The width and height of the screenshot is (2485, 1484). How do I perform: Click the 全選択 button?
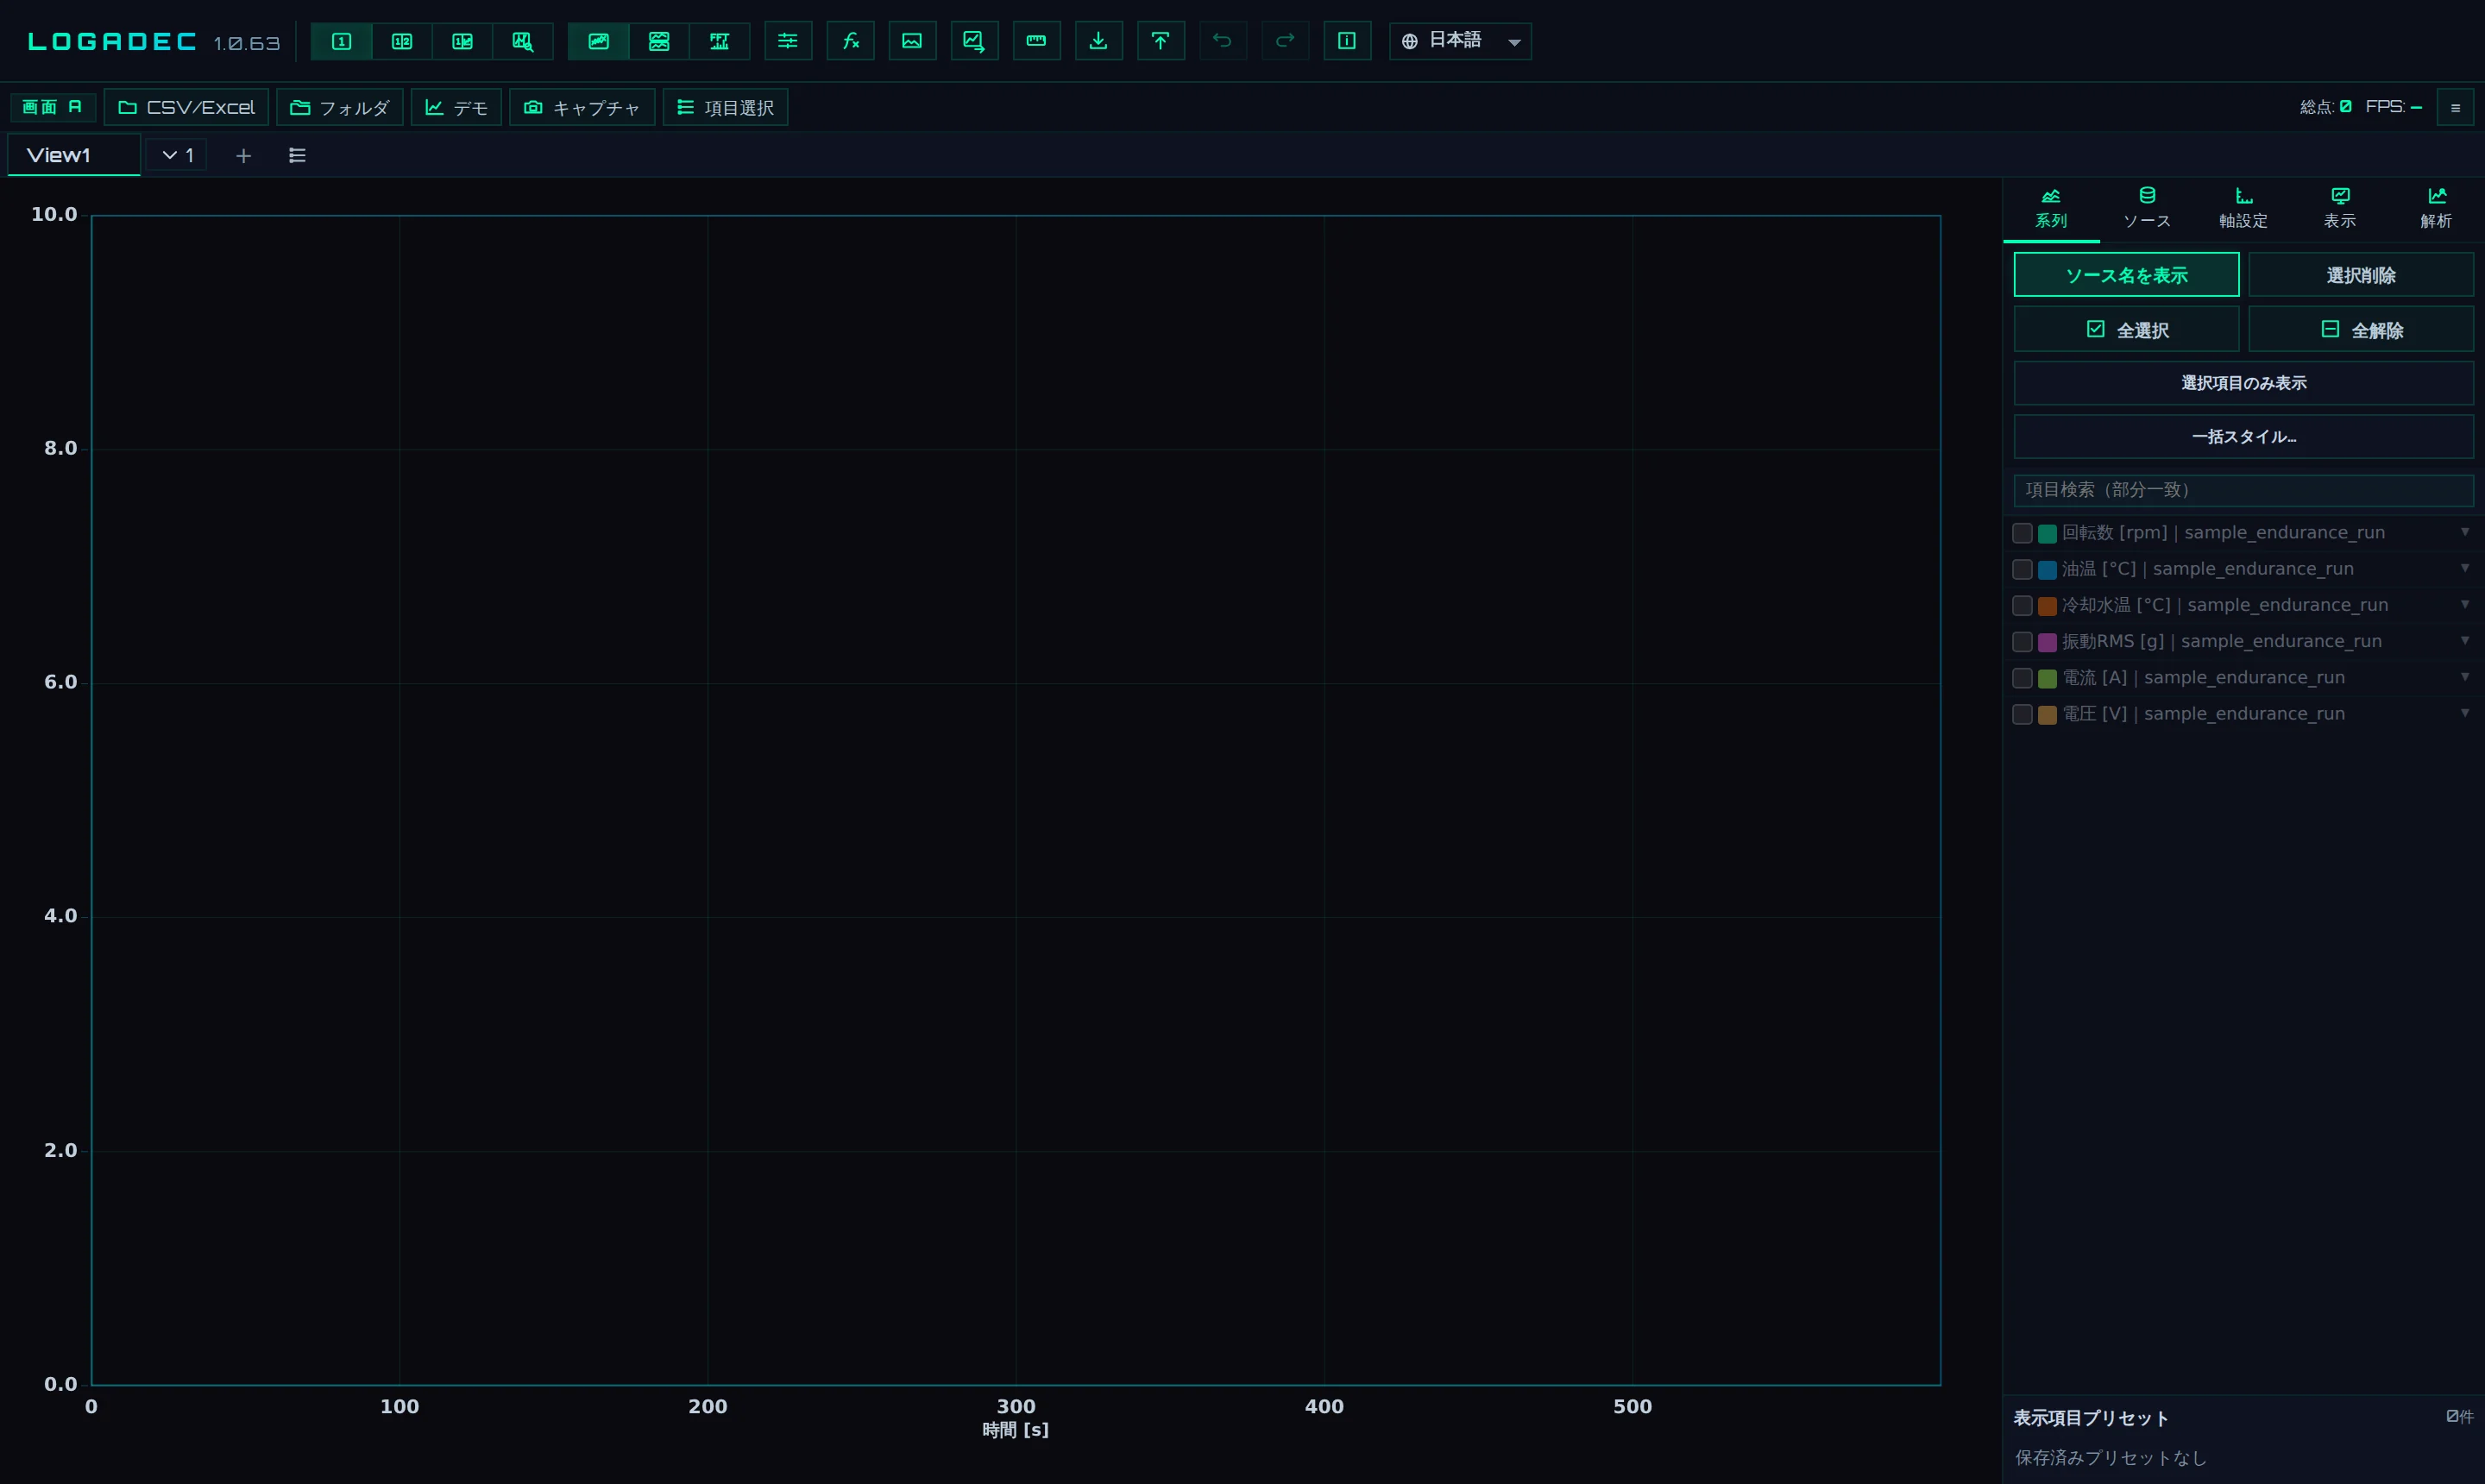[2126, 329]
